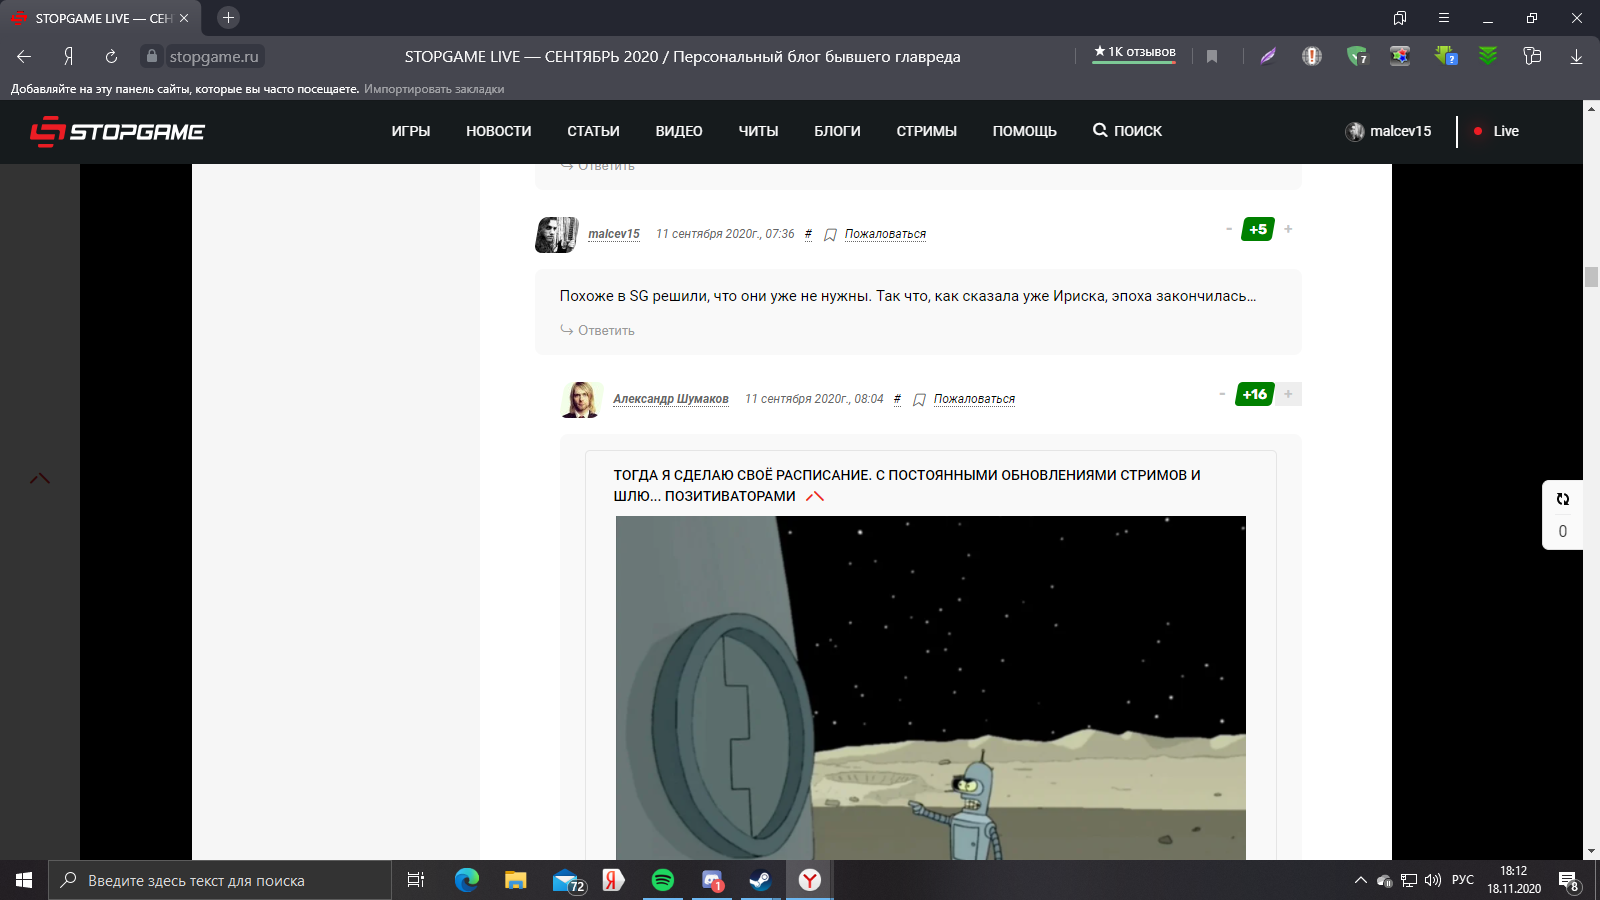Click Александр Шумаков's avatar
Viewport: 1600px width, 900px height.
580,399
